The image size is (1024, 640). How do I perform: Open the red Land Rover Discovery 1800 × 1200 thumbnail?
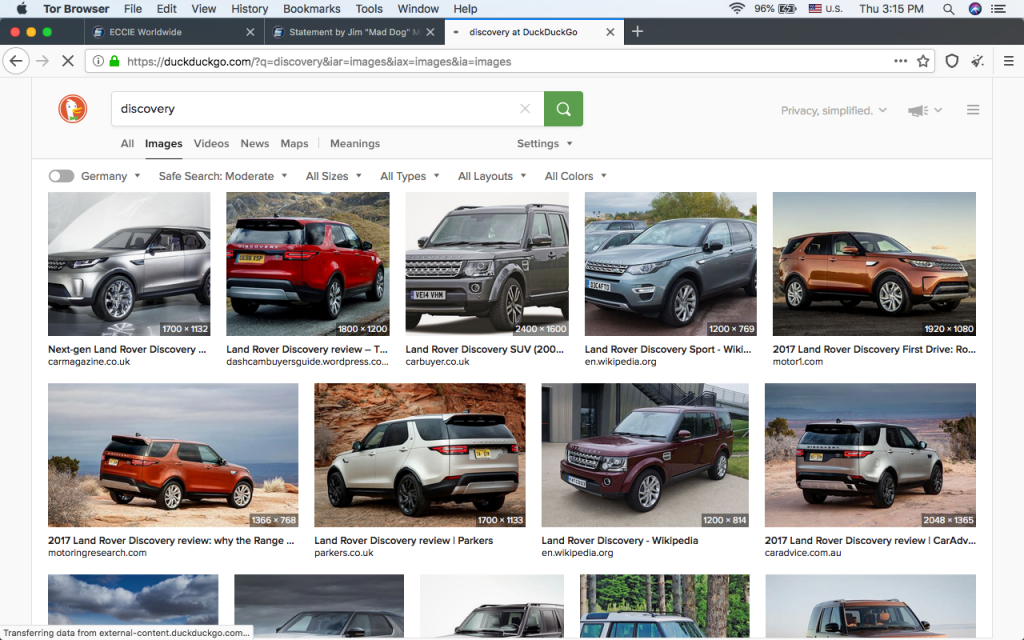(x=308, y=264)
